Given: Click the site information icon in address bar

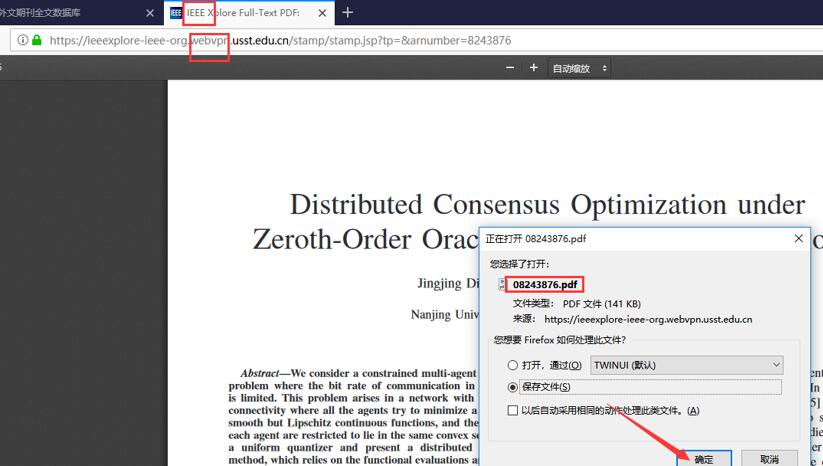Looking at the screenshot, I should point(21,41).
